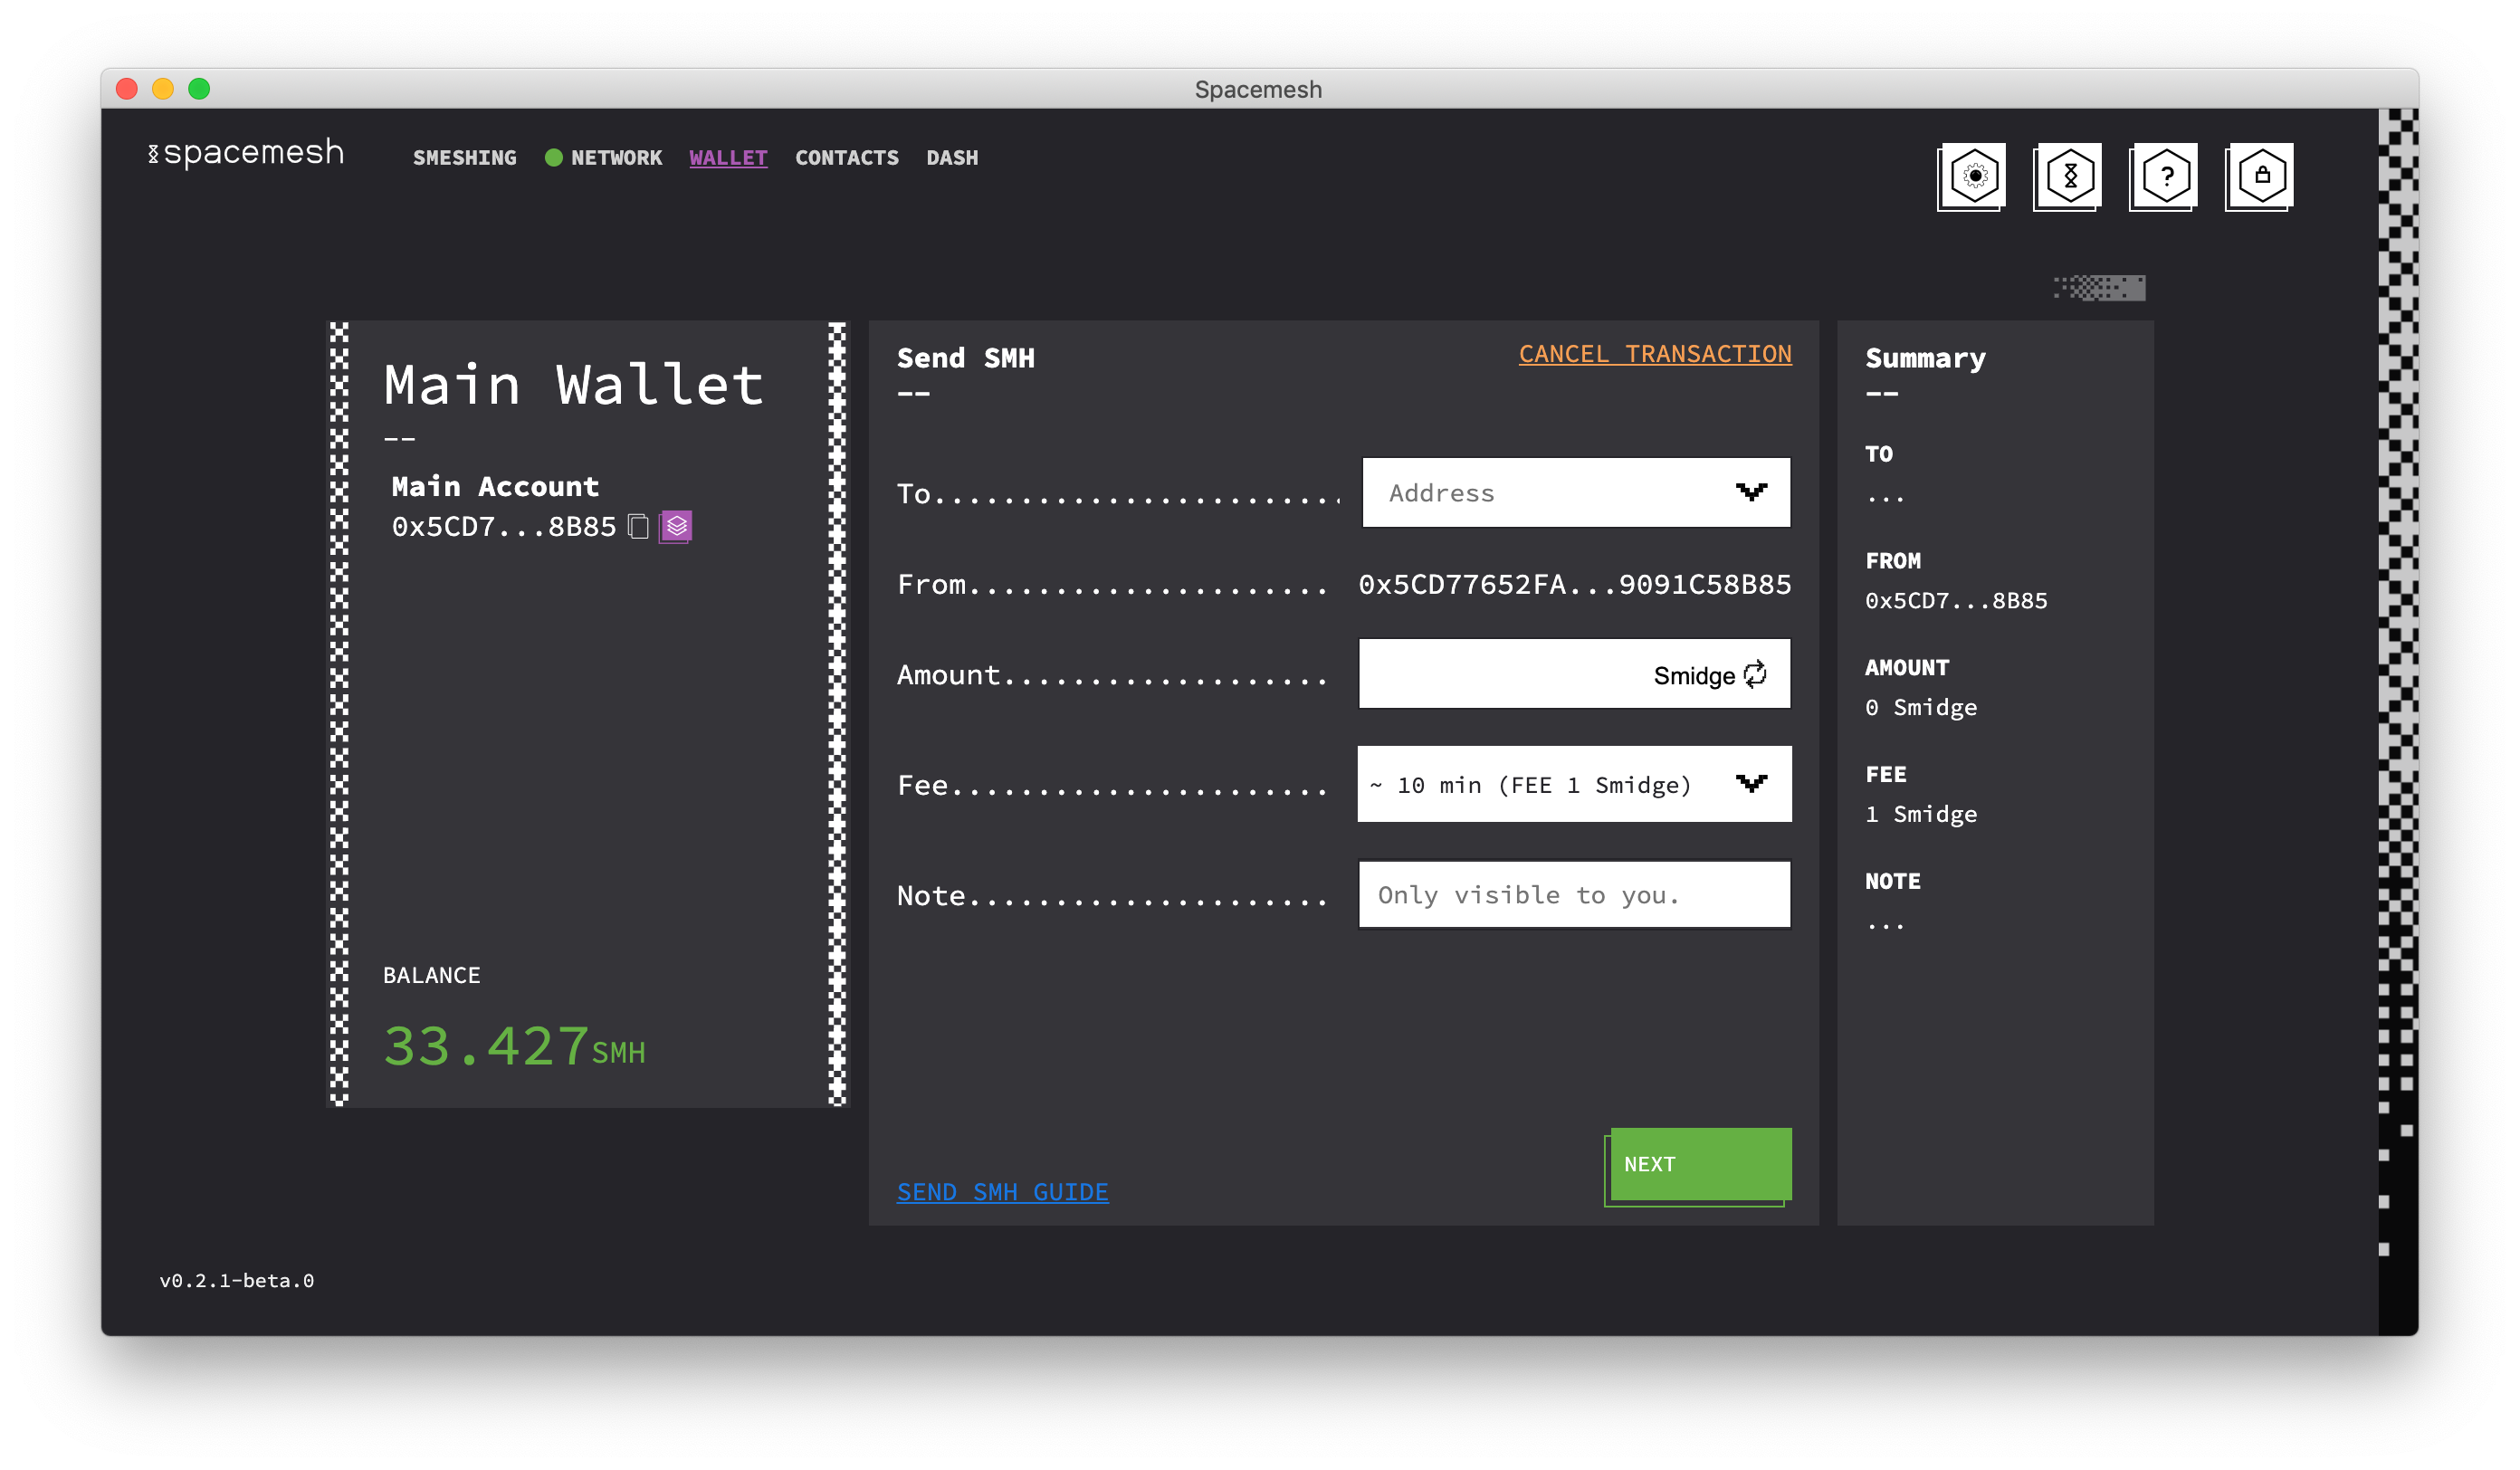Go to the DASH tab

[951, 158]
